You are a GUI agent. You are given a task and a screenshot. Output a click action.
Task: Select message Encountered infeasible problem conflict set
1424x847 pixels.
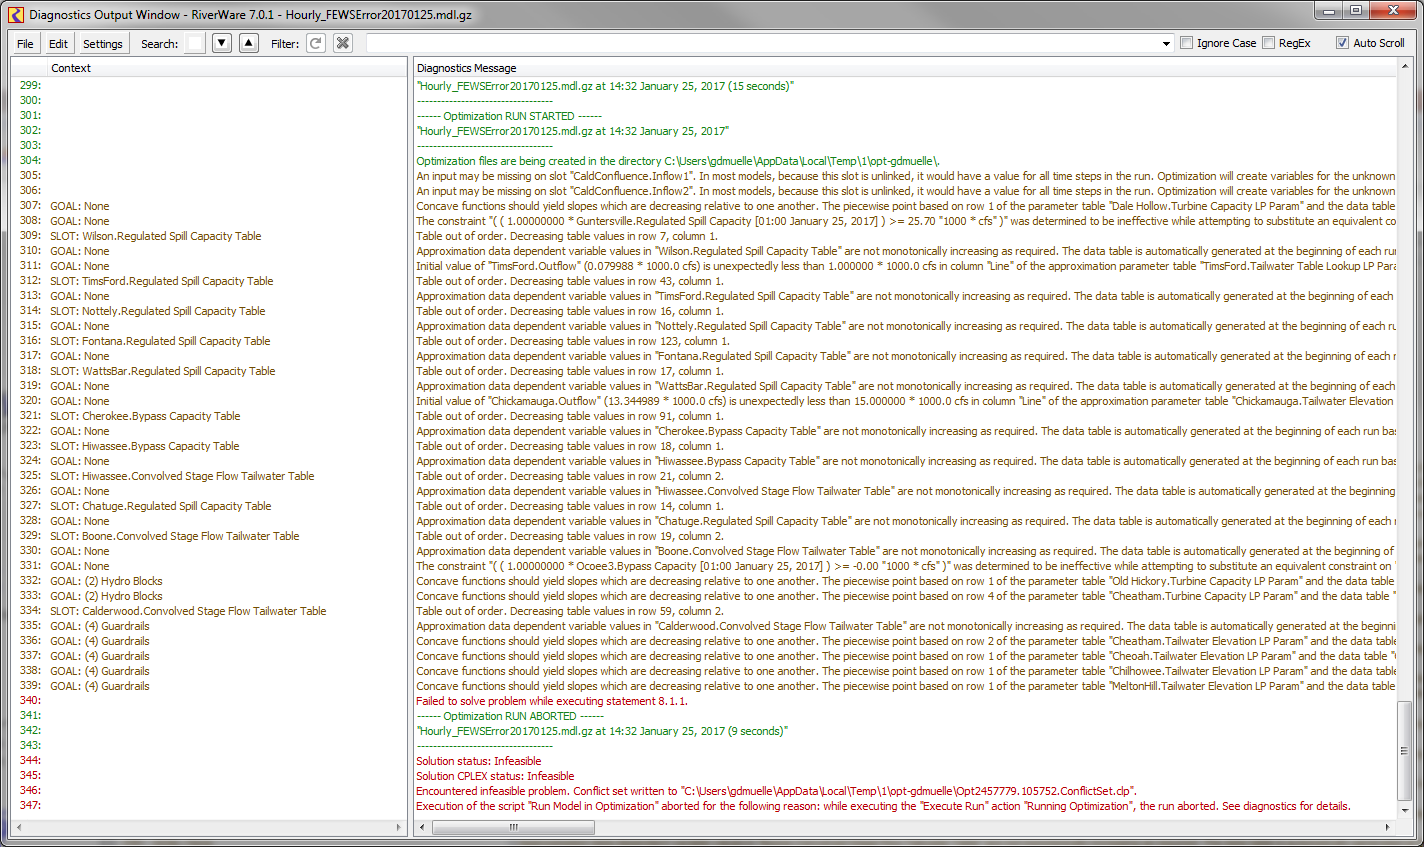(x=776, y=791)
